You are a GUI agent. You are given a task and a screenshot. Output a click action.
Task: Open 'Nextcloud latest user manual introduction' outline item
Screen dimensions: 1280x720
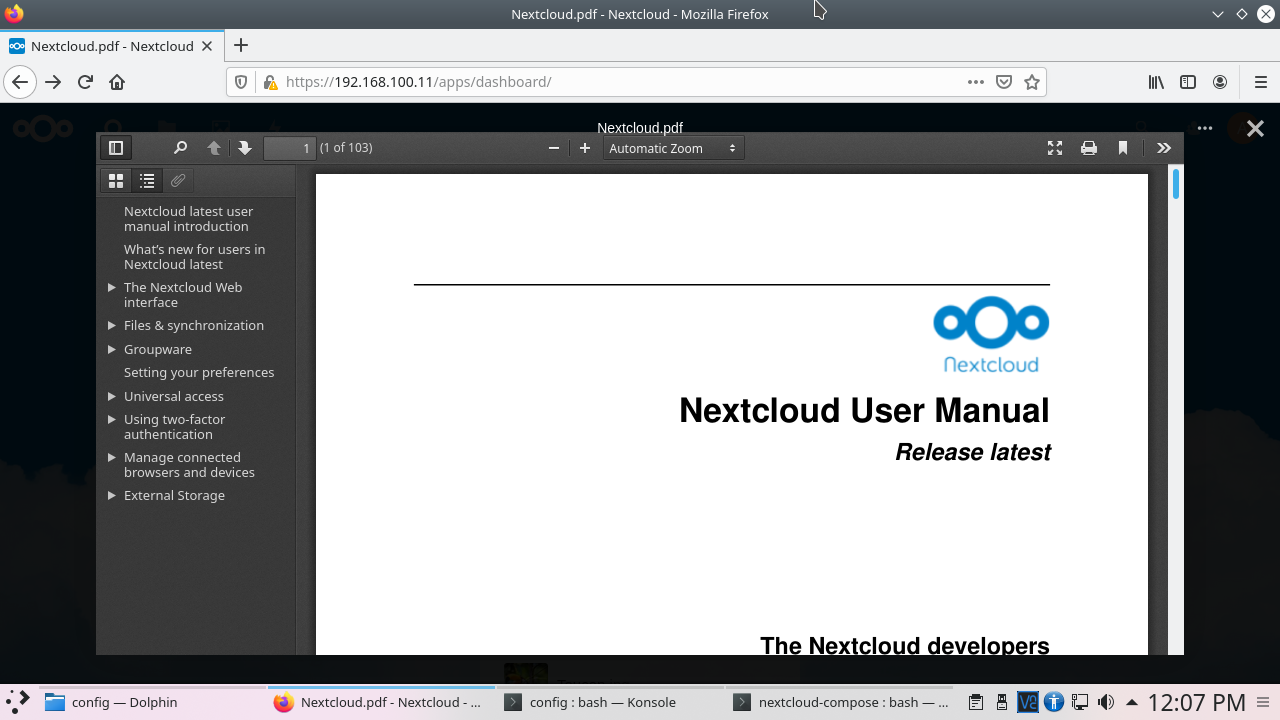188,219
